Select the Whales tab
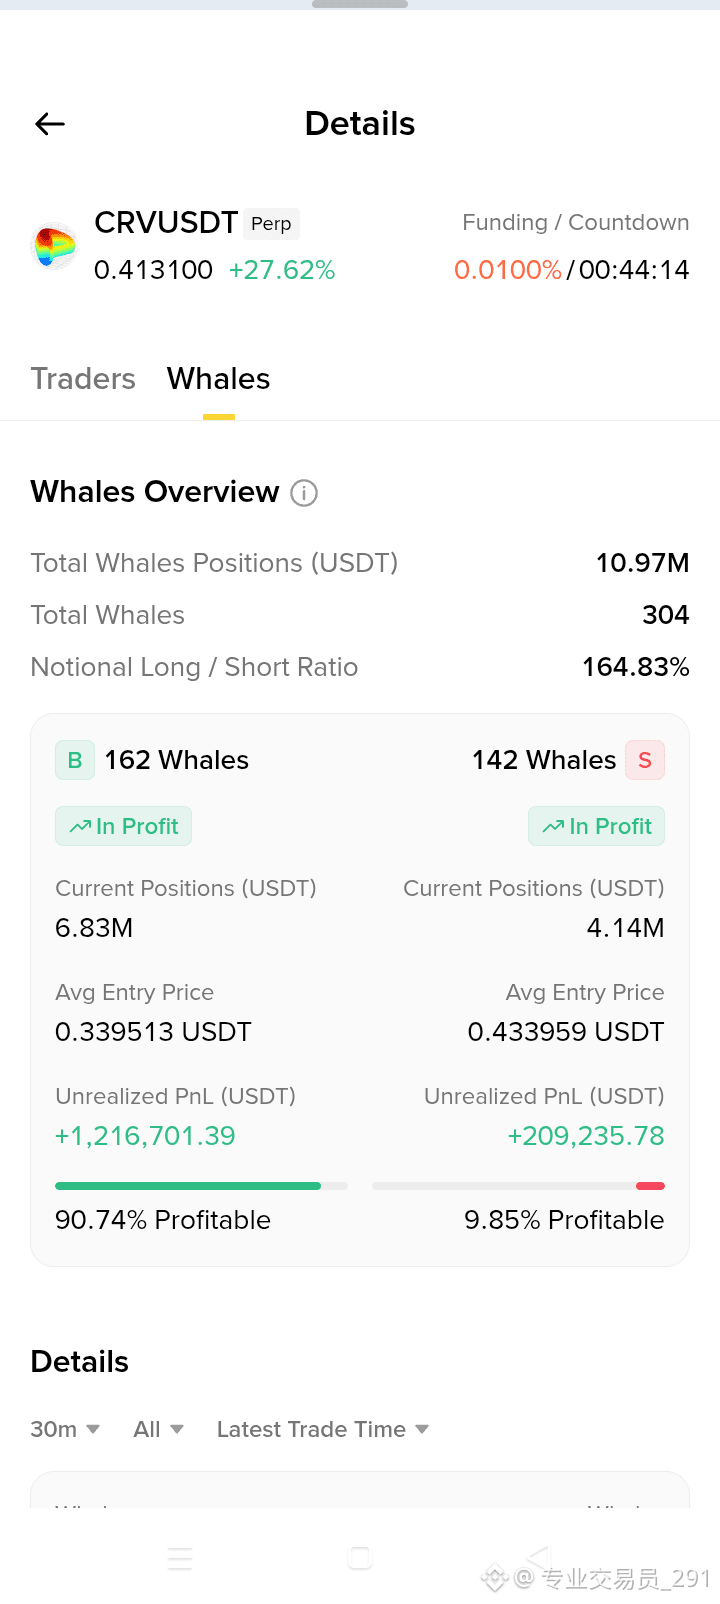The height and width of the screenshot is (1604, 720). 218,379
